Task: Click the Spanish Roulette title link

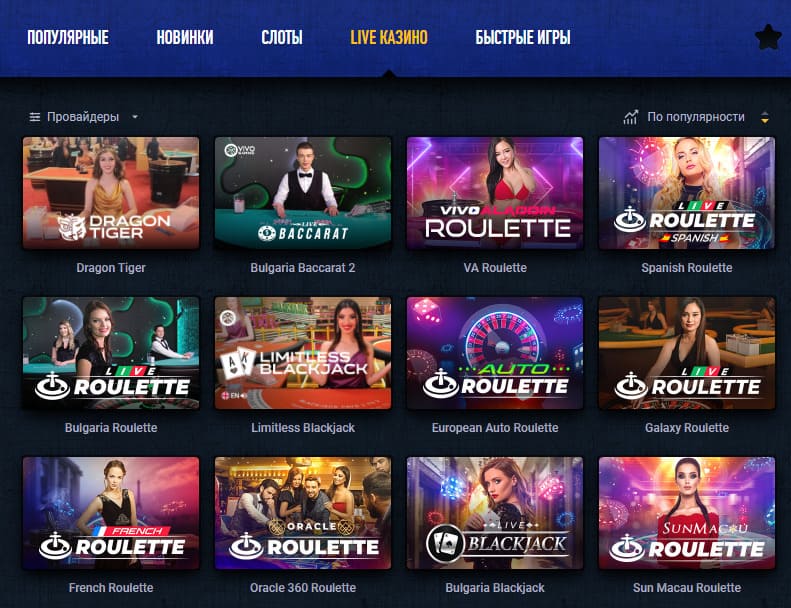Action: tap(687, 268)
